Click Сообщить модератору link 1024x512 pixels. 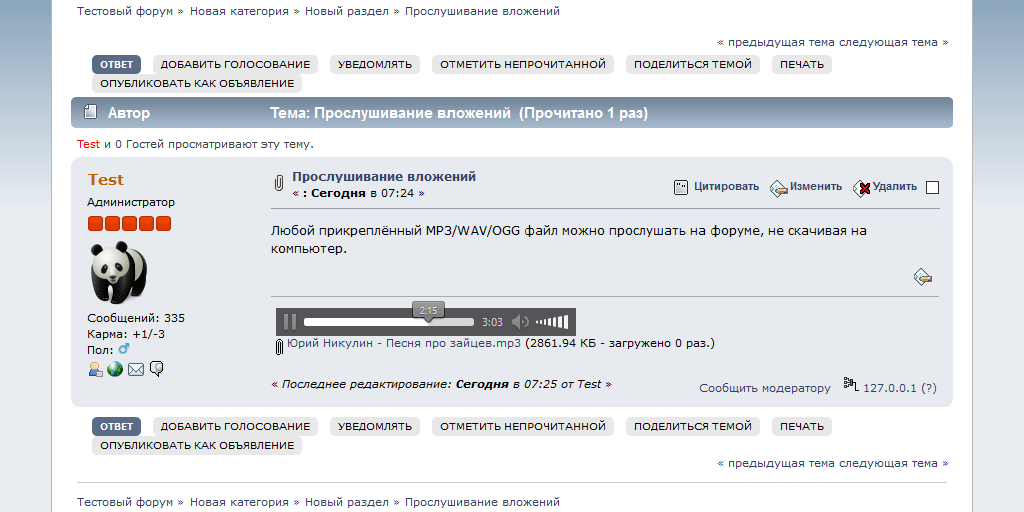(x=764, y=388)
